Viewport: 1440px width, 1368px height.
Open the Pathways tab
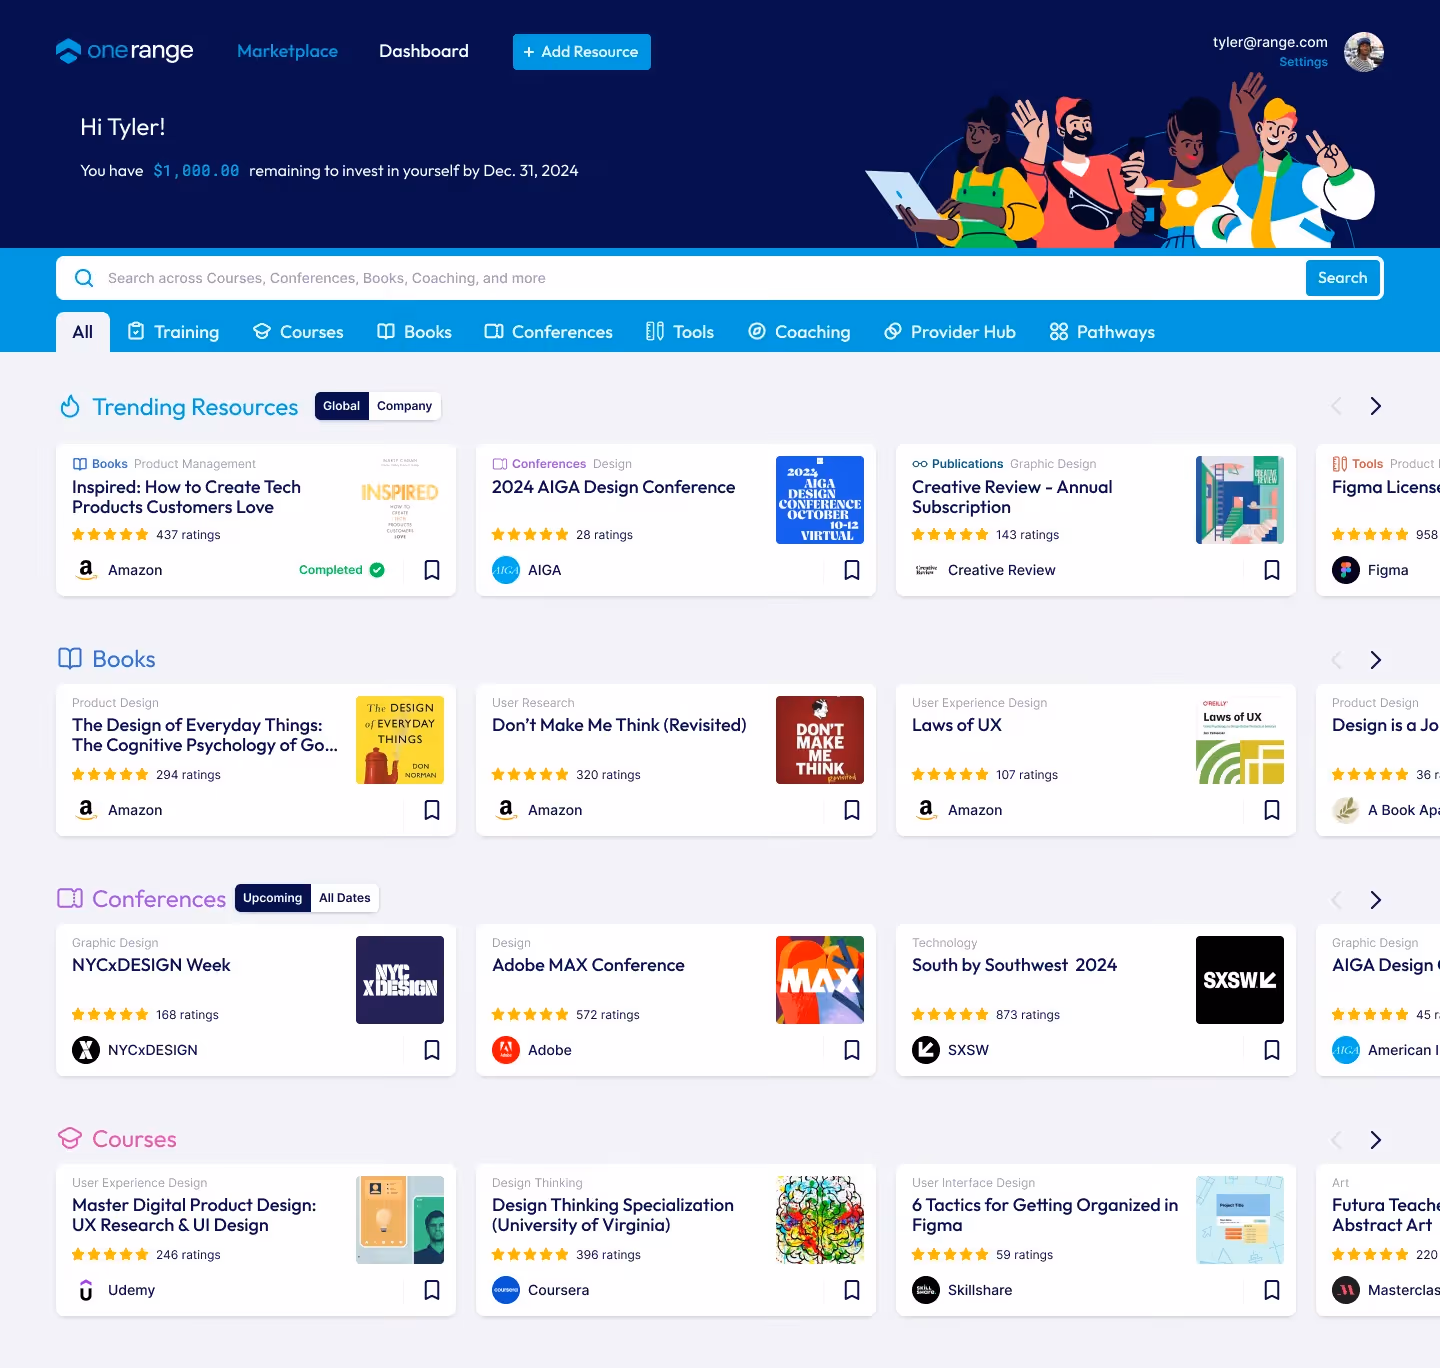pyautogui.click(x=1102, y=332)
